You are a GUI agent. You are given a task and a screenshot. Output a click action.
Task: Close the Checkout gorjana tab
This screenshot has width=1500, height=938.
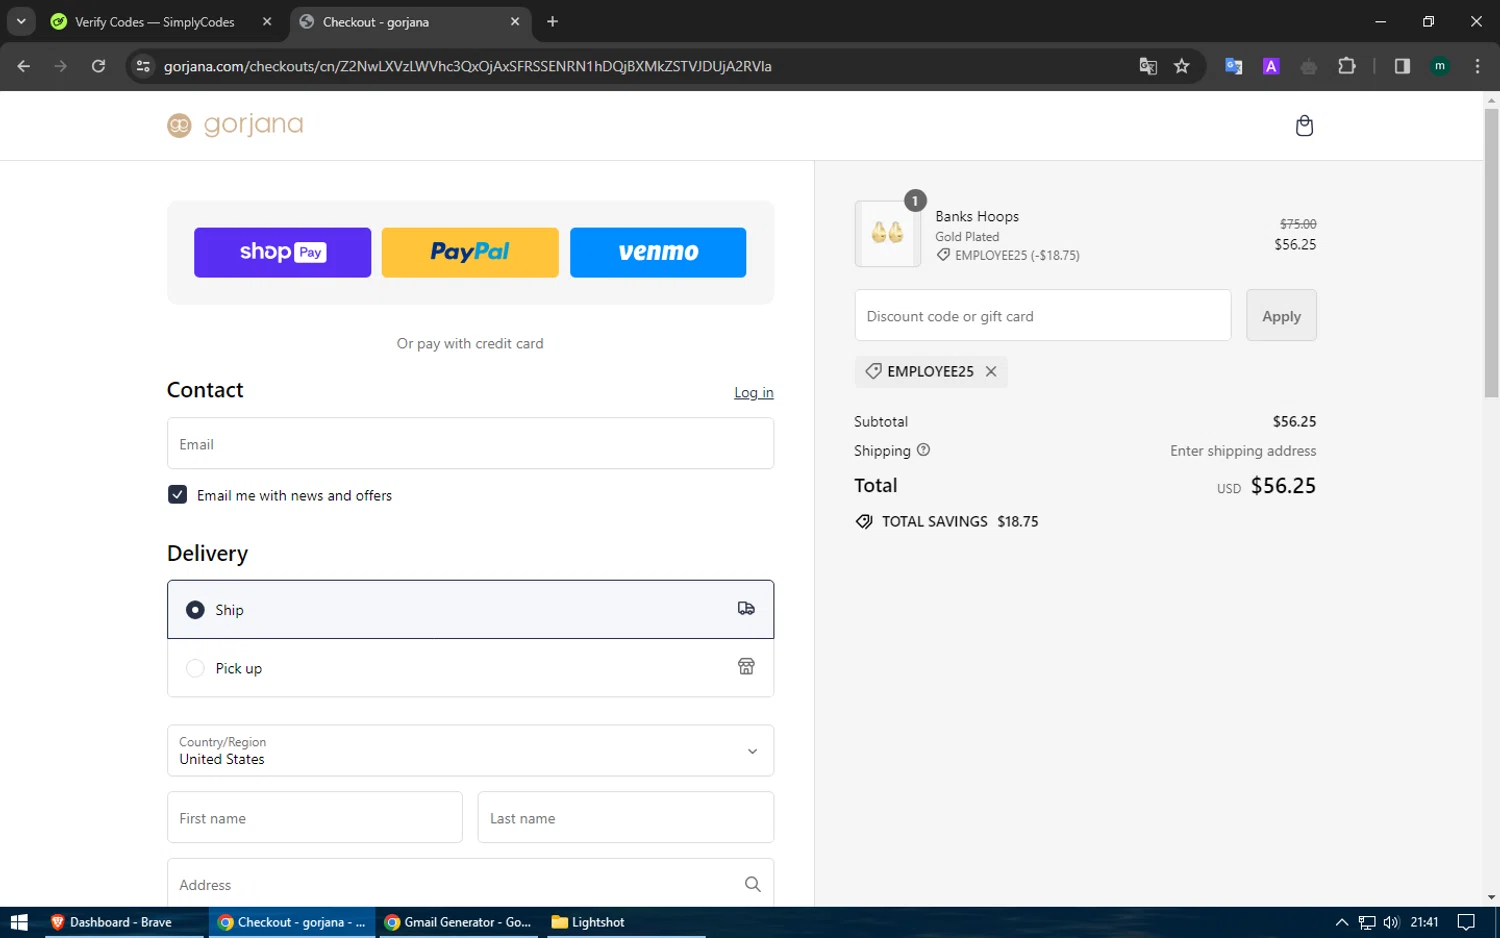click(x=515, y=21)
